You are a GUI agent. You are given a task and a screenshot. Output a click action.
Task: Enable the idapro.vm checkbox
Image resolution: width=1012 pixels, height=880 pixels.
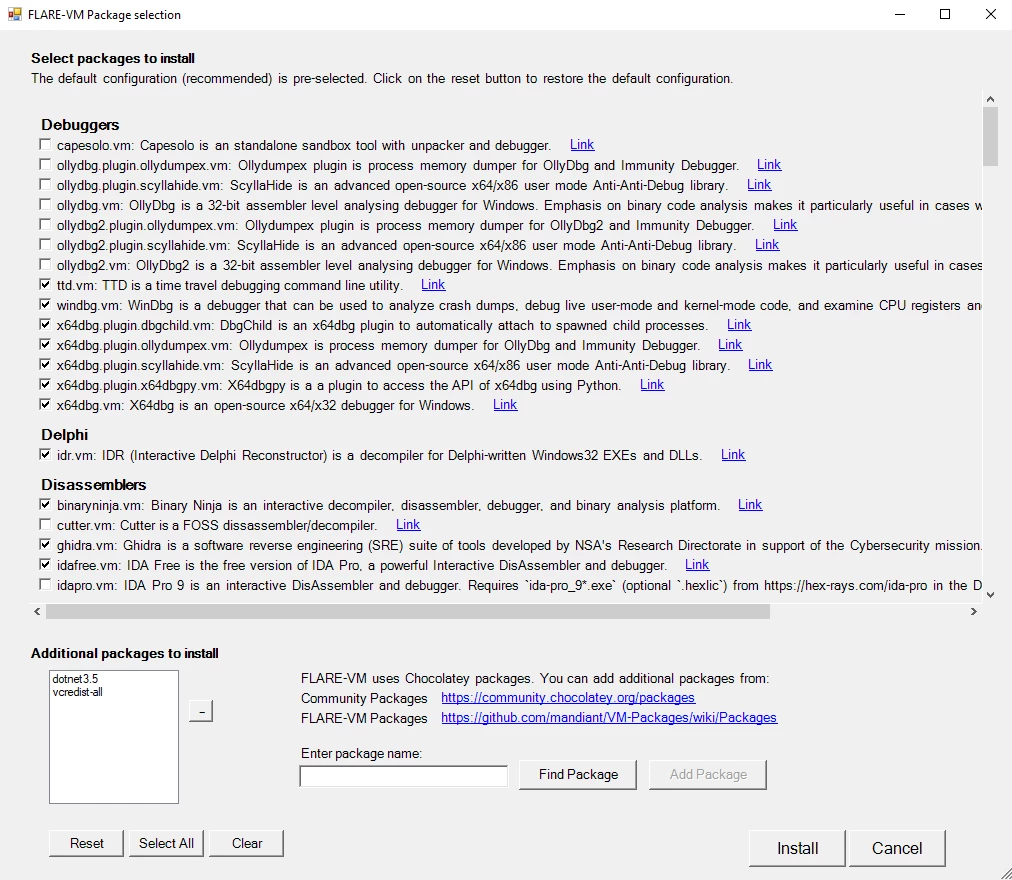coord(45,584)
